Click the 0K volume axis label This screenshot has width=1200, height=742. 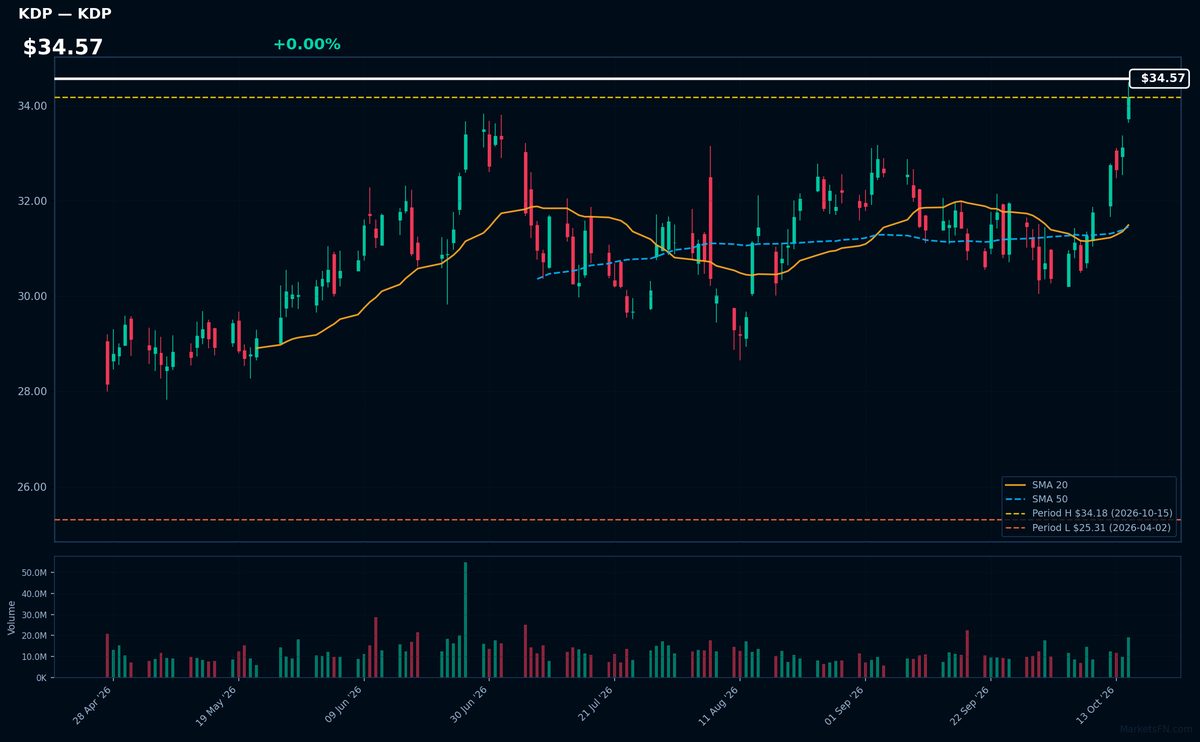(41, 678)
